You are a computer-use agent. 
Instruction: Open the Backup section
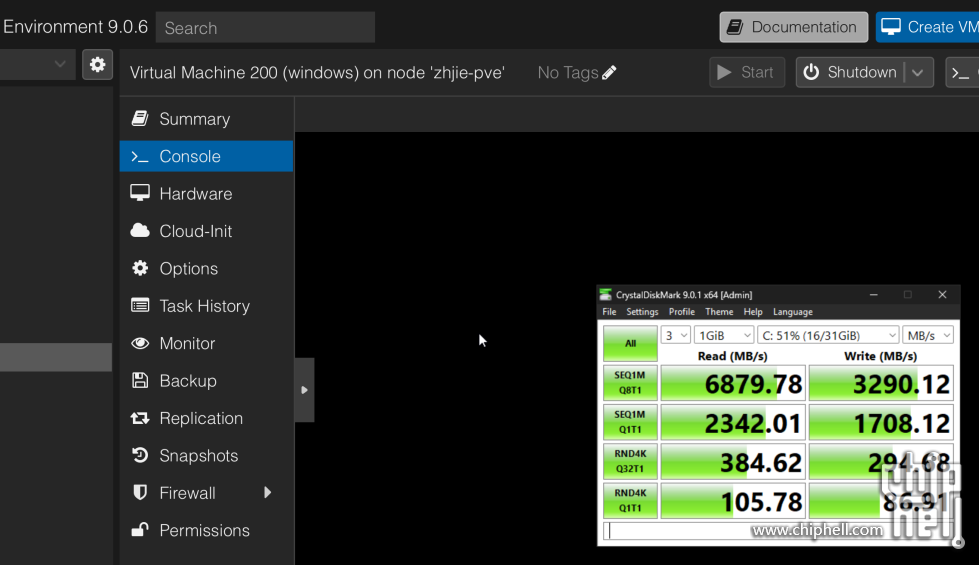[x=206, y=381]
